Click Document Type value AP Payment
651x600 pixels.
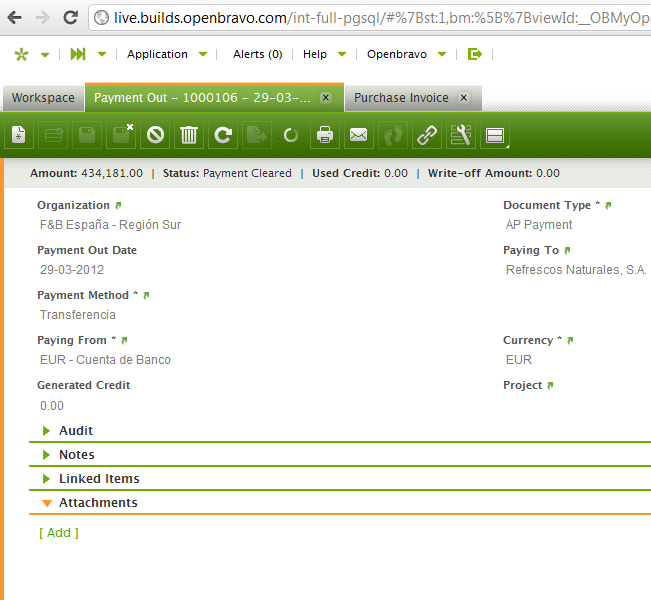pyautogui.click(x=539, y=225)
